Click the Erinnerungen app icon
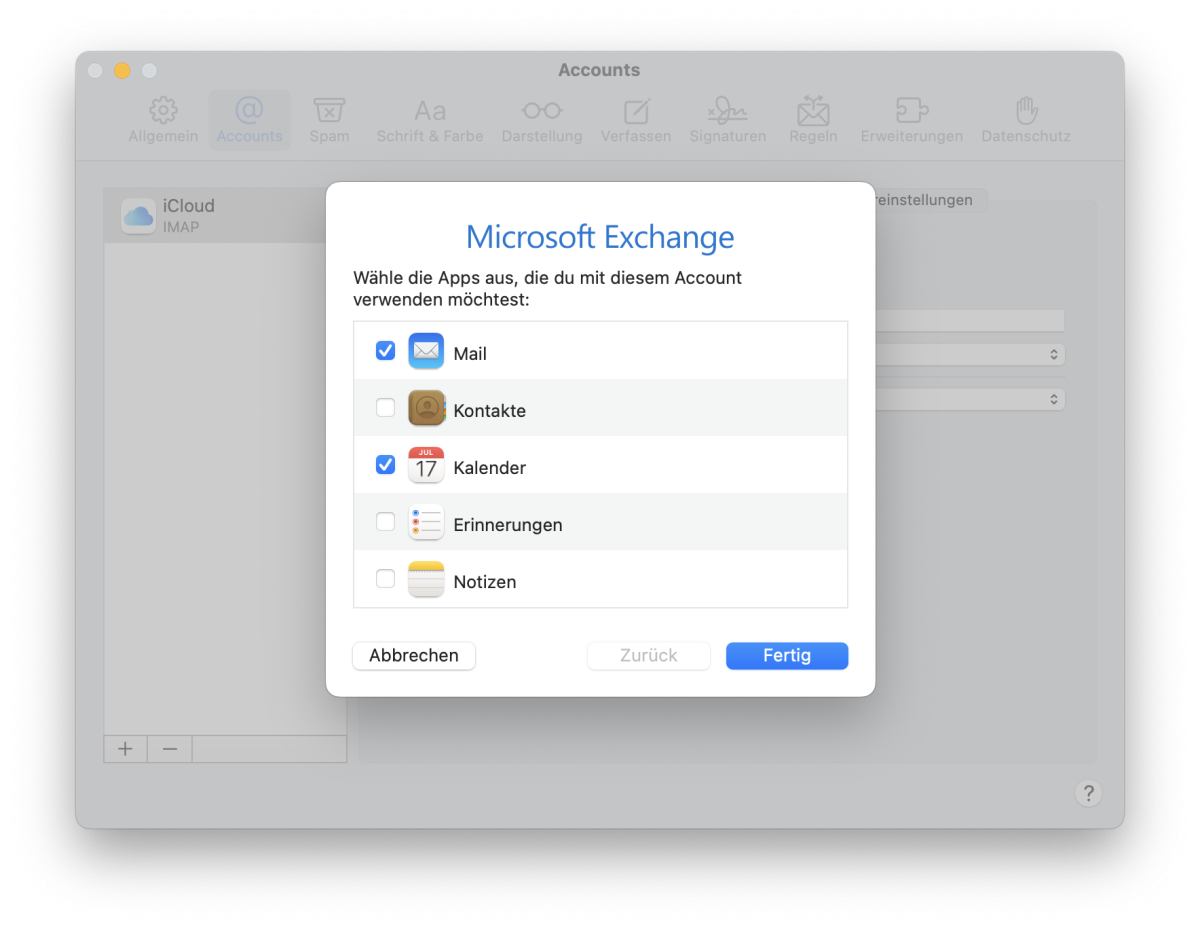The height and width of the screenshot is (929, 1200). point(426,522)
